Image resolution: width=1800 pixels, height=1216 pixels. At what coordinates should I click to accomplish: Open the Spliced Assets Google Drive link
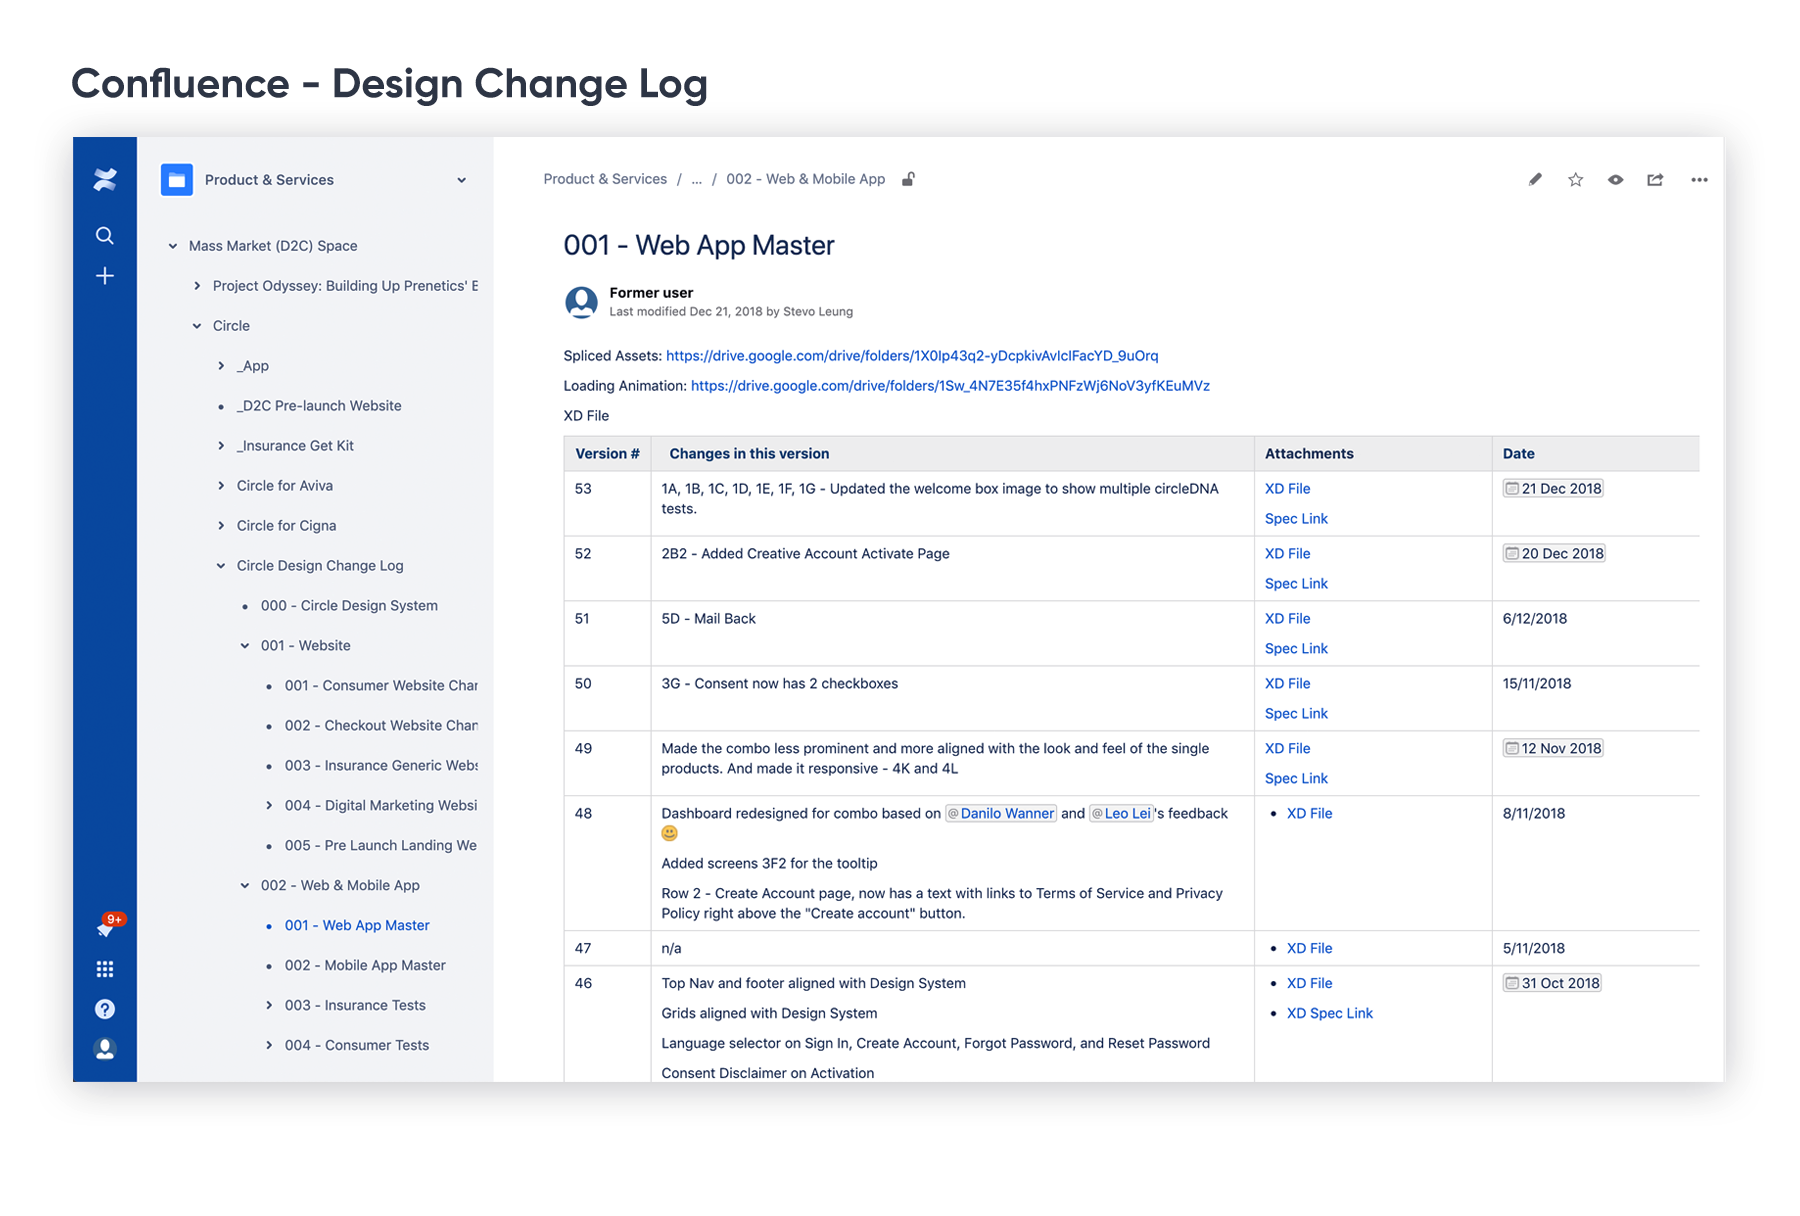point(911,356)
